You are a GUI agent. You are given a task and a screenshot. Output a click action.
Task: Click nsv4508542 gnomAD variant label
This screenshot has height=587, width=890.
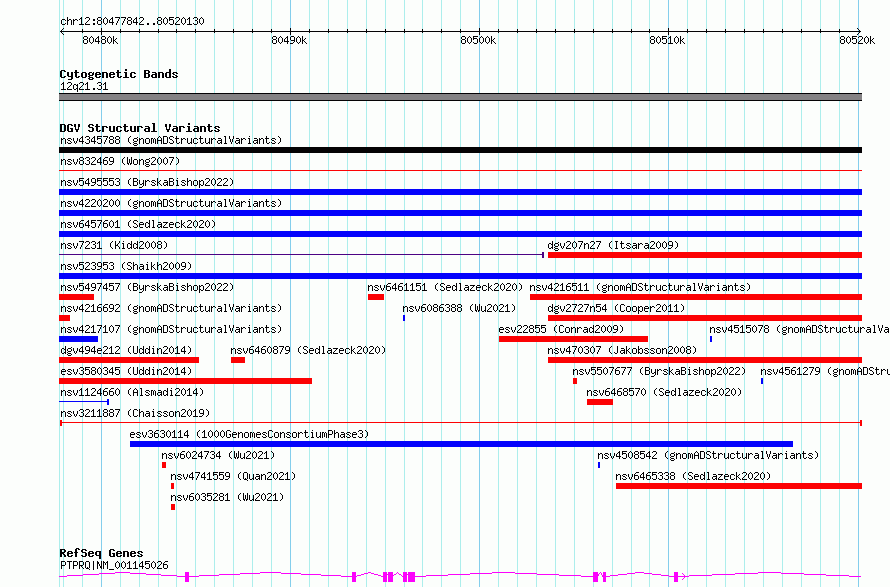tap(708, 455)
